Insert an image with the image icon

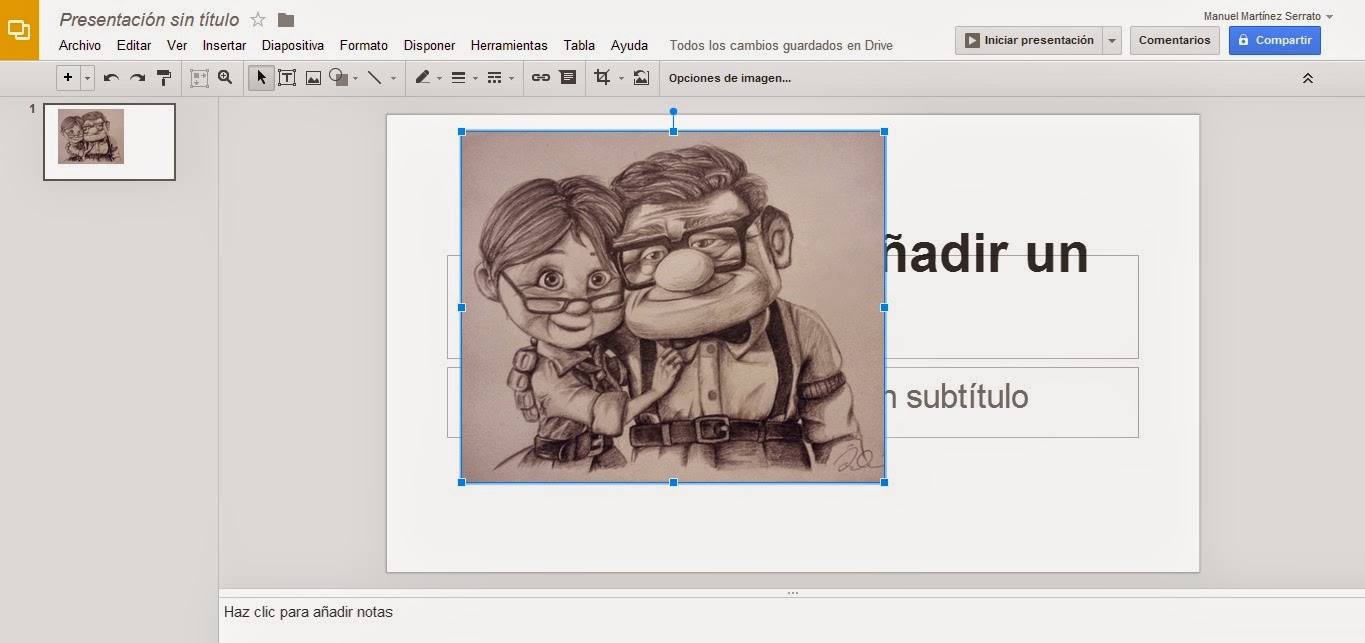coord(313,77)
